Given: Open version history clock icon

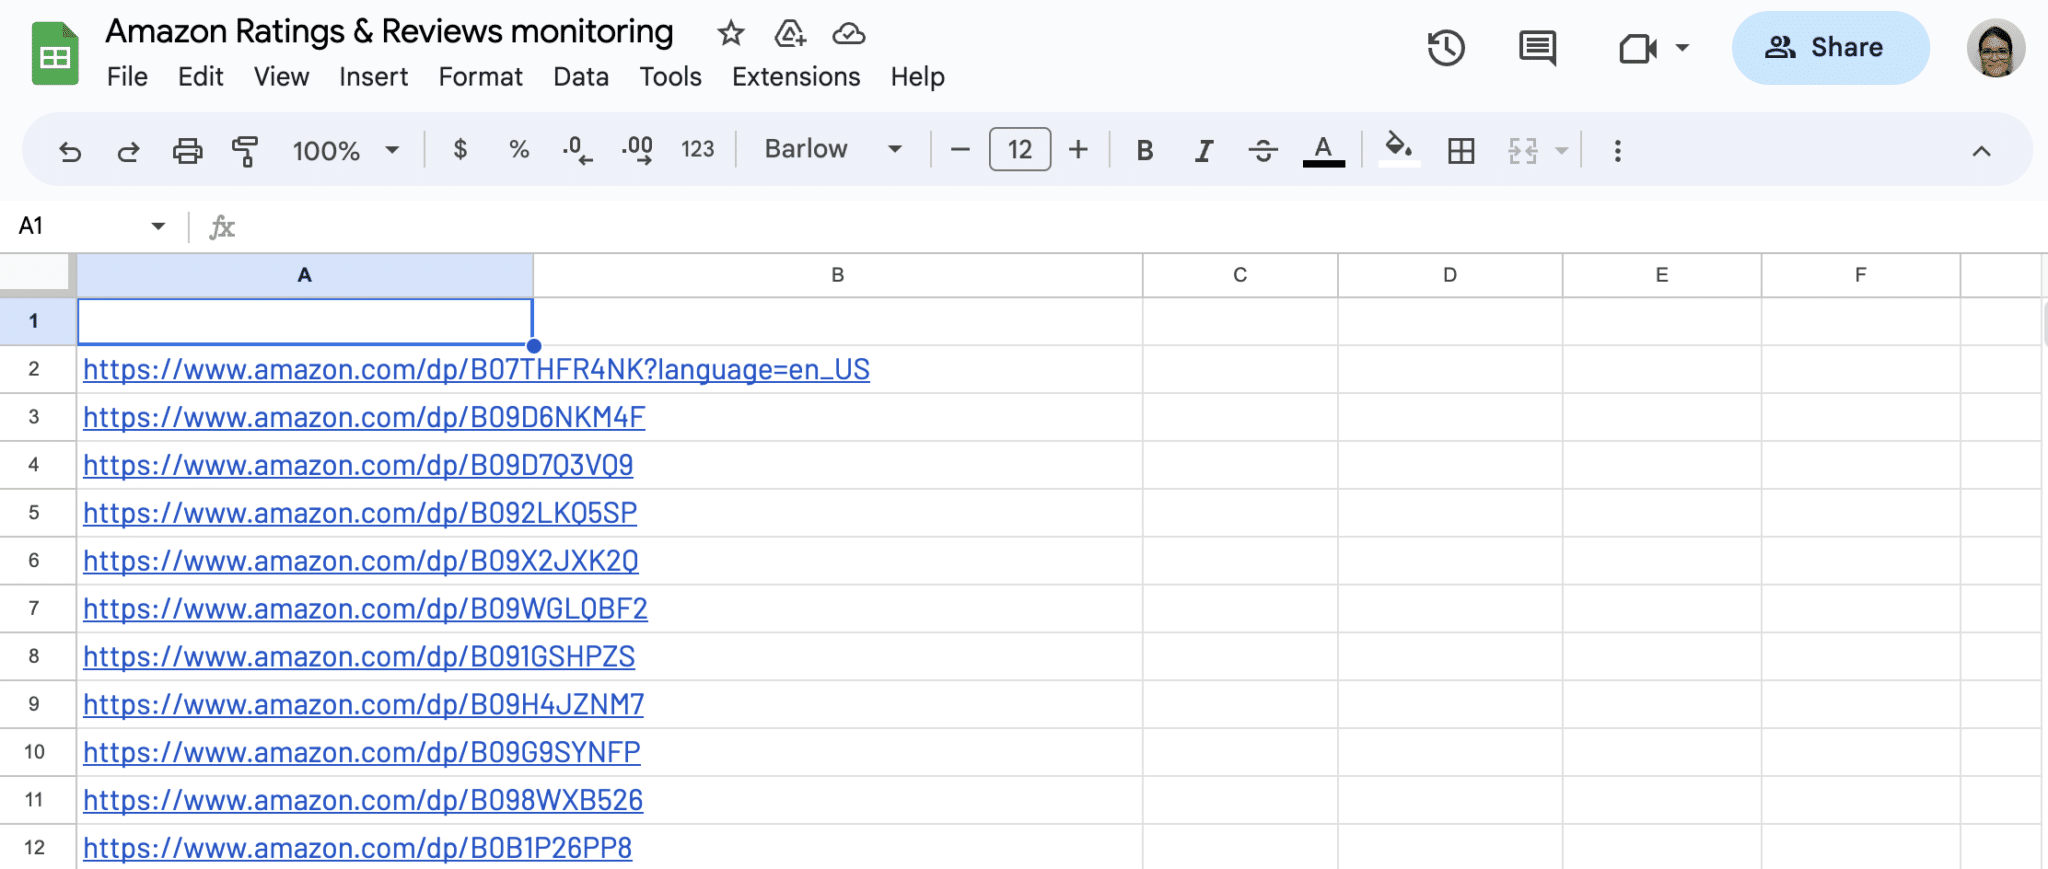Looking at the screenshot, I should pos(1446,48).
